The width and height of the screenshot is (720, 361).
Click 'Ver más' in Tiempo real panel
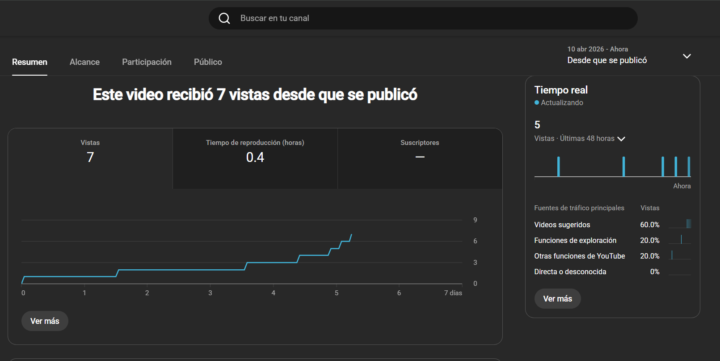[x=557, y=299]
